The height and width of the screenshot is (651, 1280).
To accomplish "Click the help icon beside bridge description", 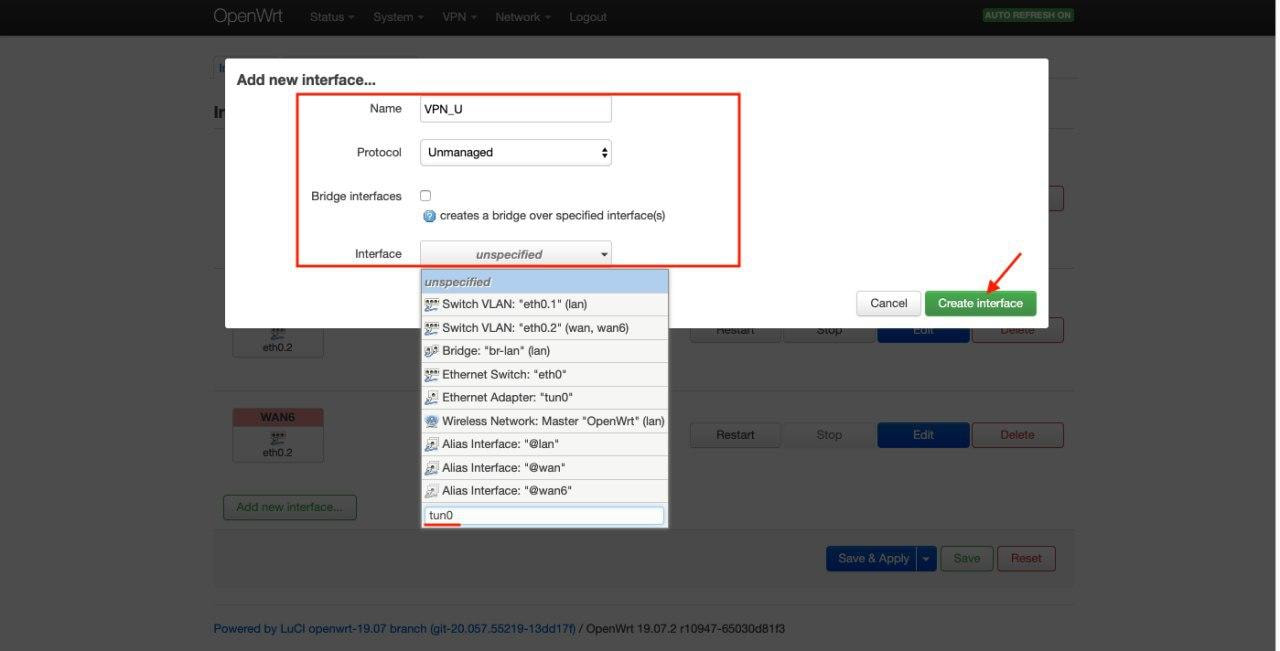I will (429, 216).
